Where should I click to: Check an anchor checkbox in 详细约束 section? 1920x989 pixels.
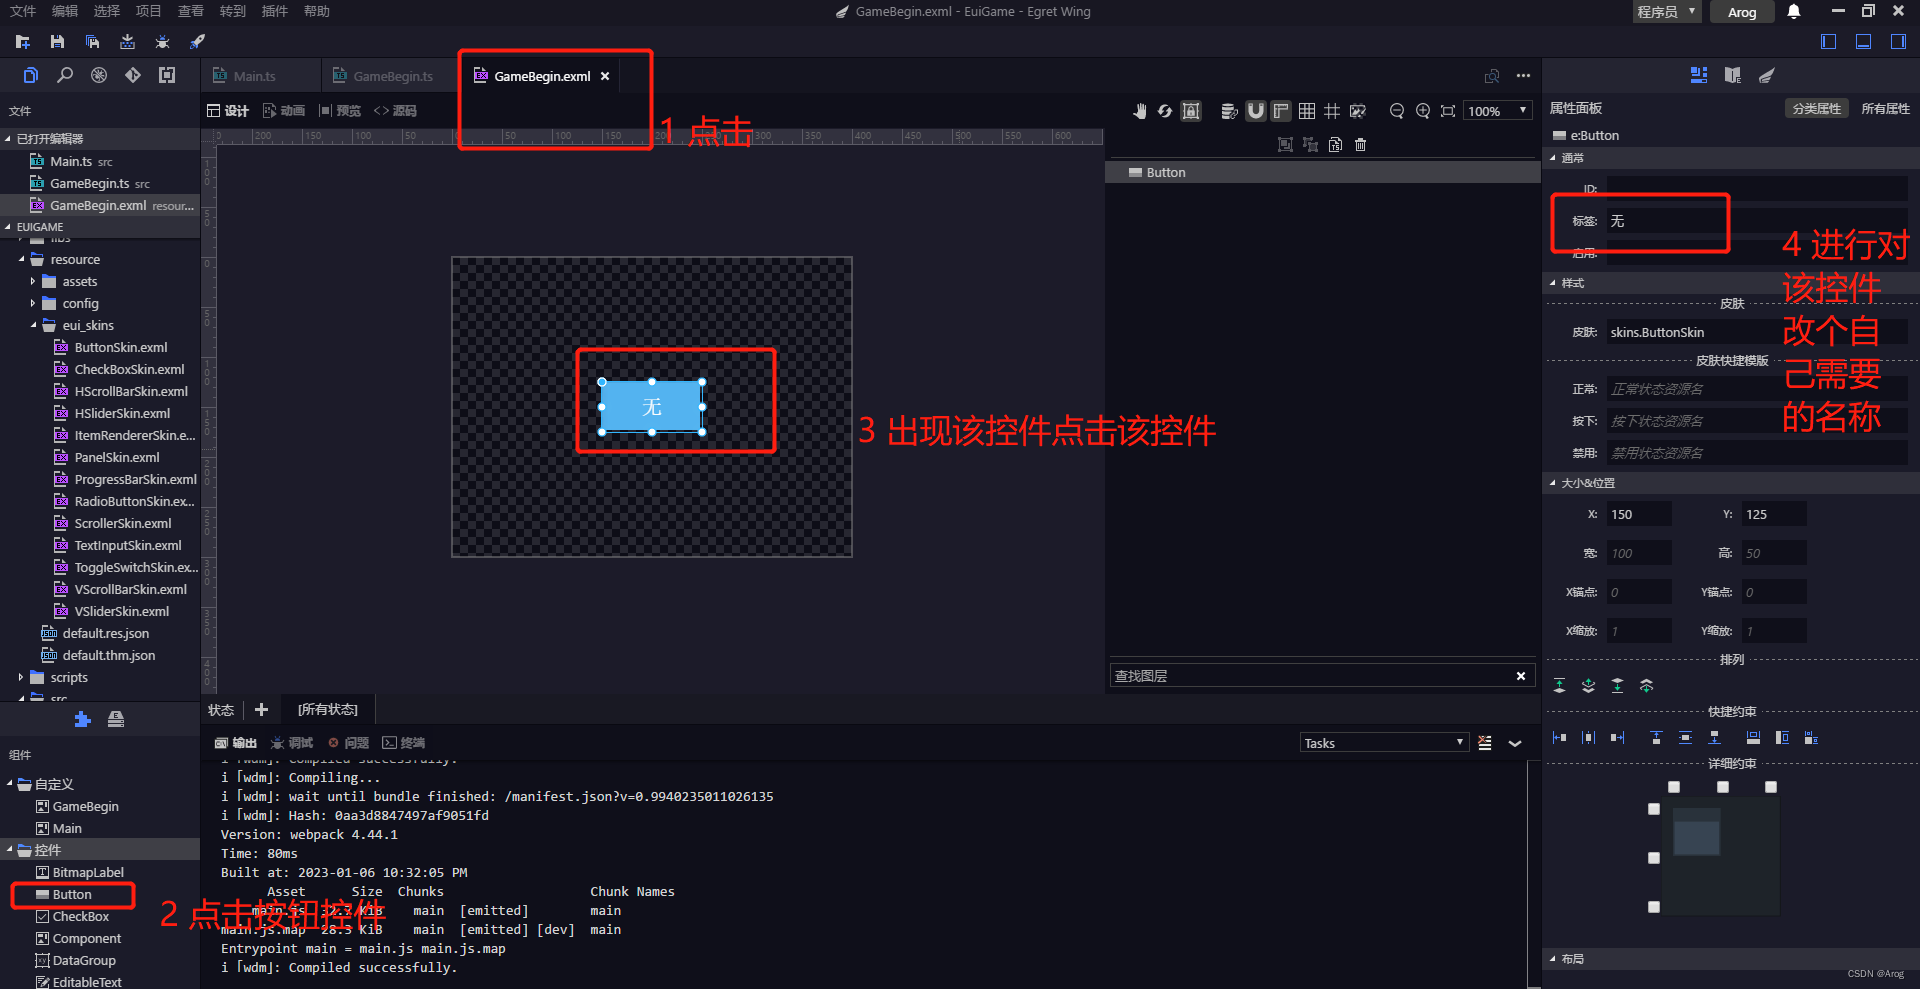click(1674, 787)
